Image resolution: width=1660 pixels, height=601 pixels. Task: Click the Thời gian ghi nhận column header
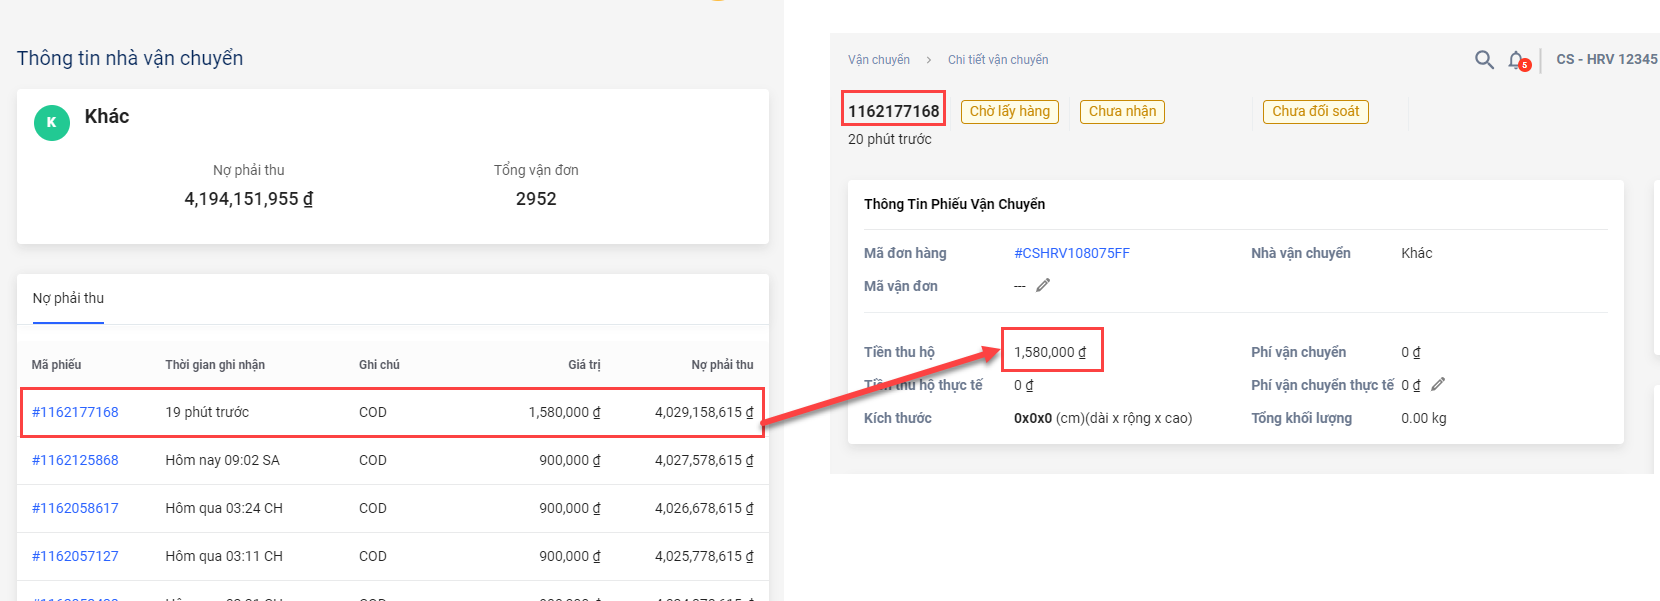coord(215,365)
